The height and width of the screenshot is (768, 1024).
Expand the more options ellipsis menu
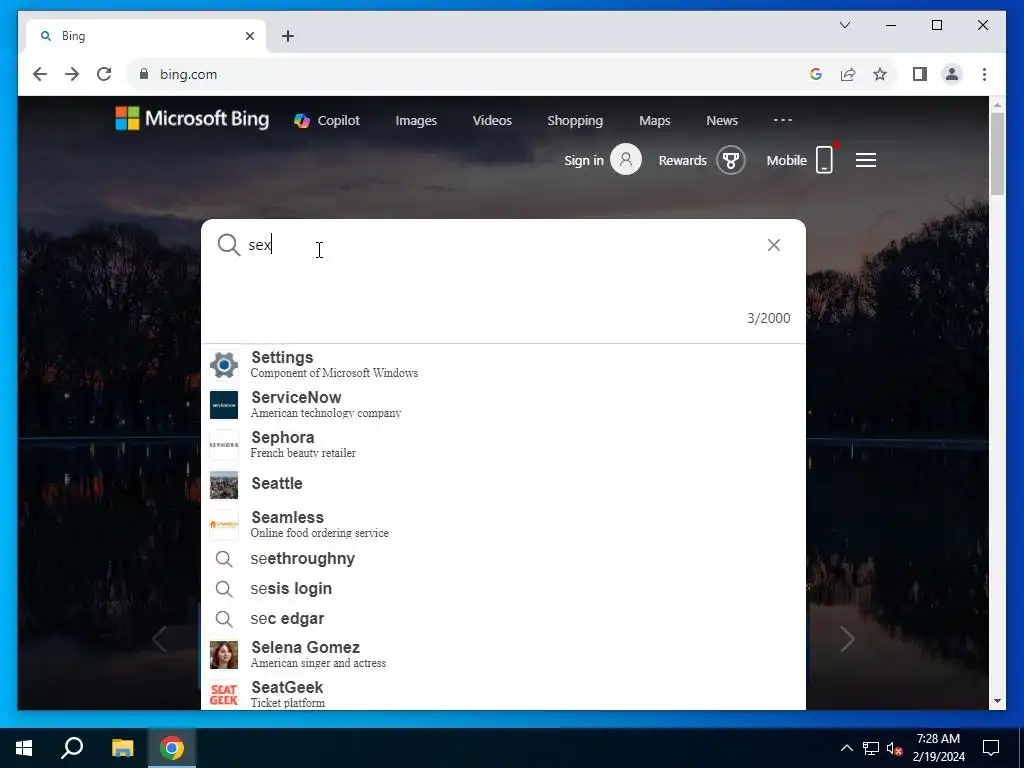coord(782,120)
